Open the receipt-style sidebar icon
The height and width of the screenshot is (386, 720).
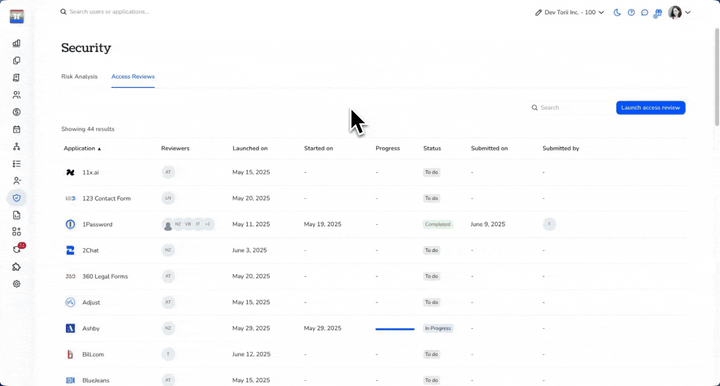17,78
